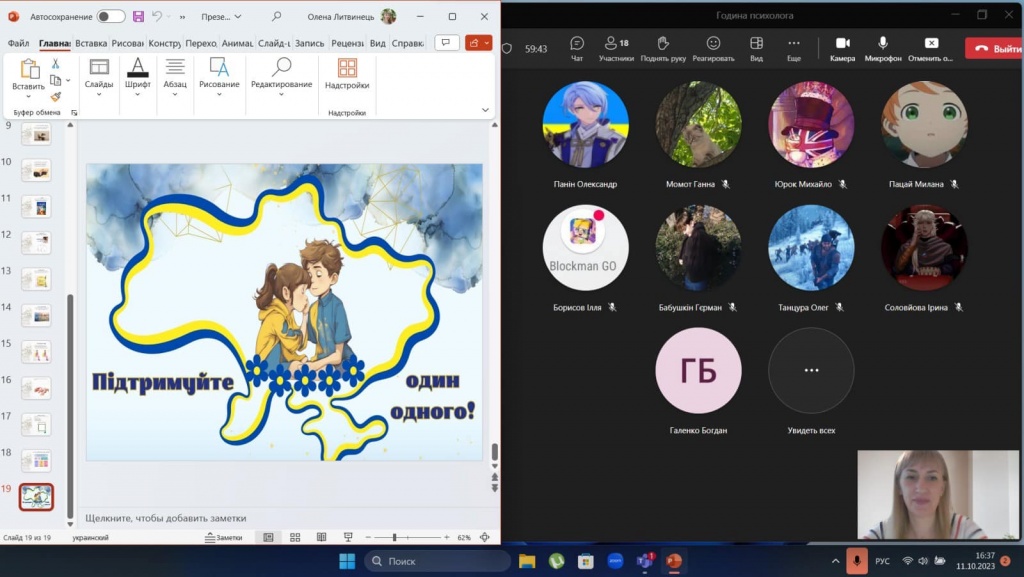Raise hand in the meeting
Screen dimensions: 1024x577
663,48
